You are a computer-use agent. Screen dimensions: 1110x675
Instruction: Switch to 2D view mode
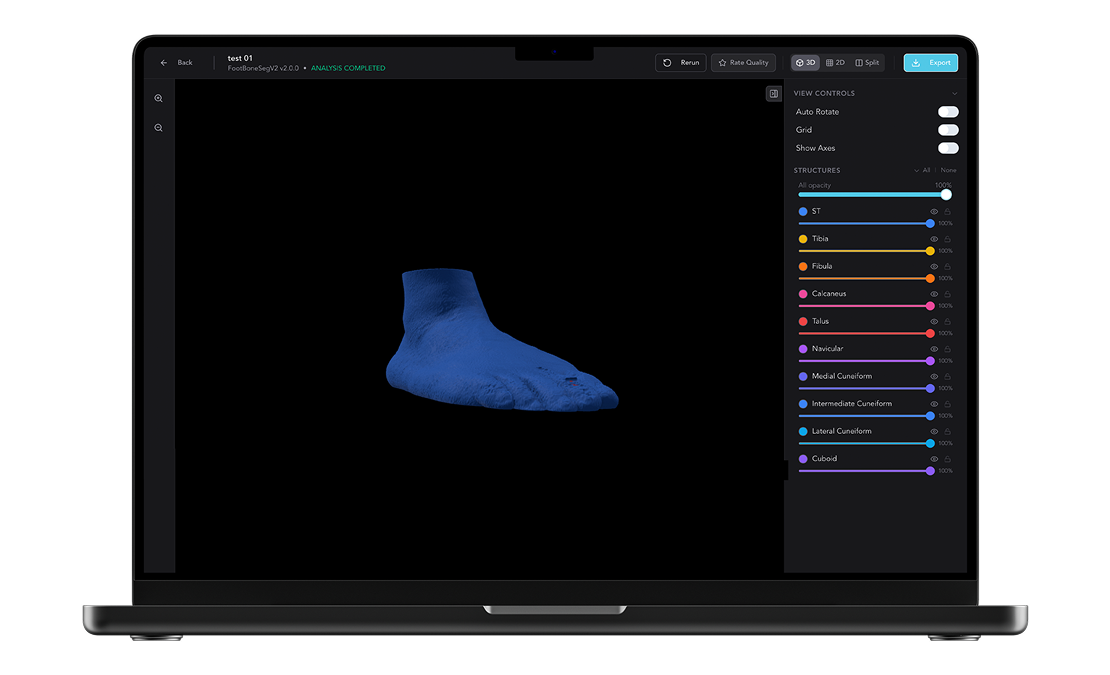click(x=835, y=62)
